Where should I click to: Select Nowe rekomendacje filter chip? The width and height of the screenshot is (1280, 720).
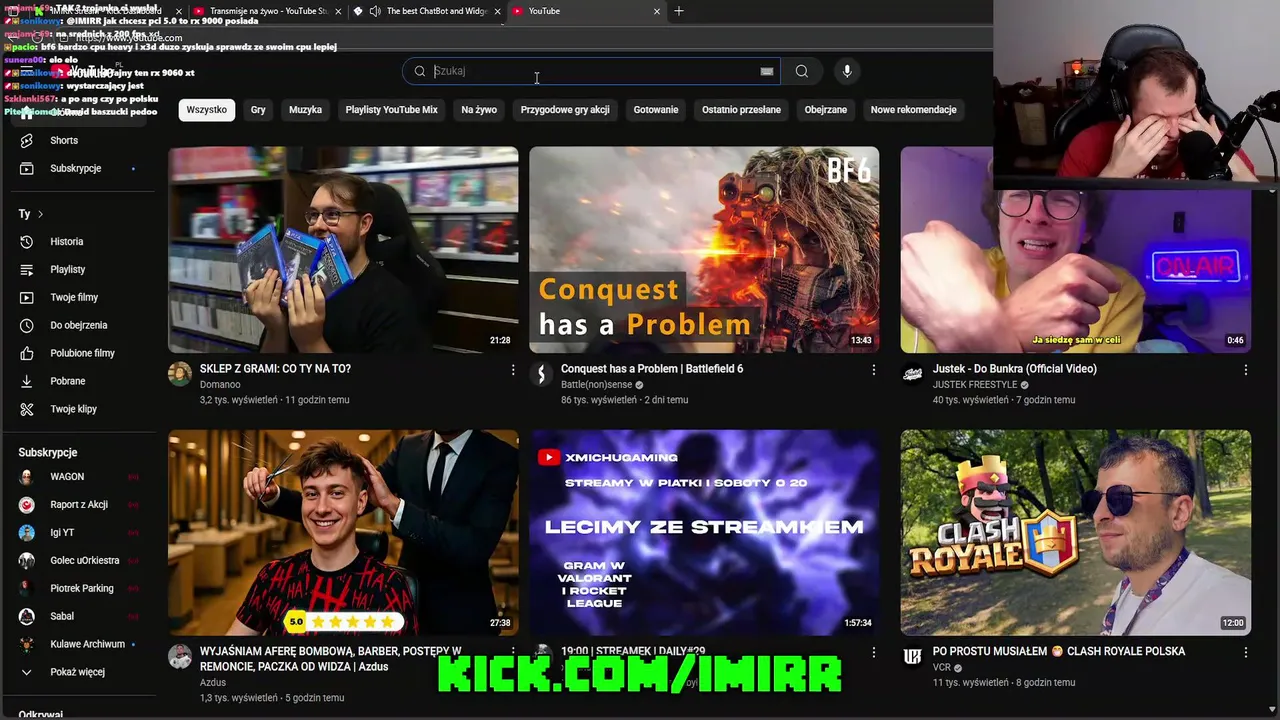tap(914, 110)
